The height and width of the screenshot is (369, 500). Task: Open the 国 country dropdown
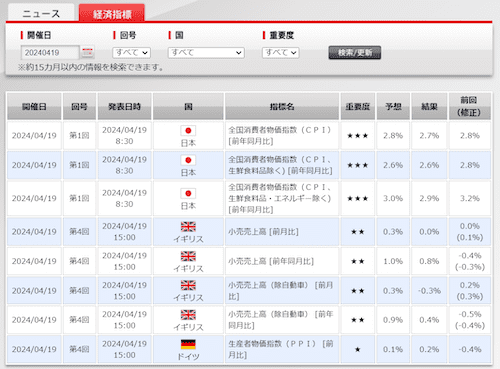[206, 53]
